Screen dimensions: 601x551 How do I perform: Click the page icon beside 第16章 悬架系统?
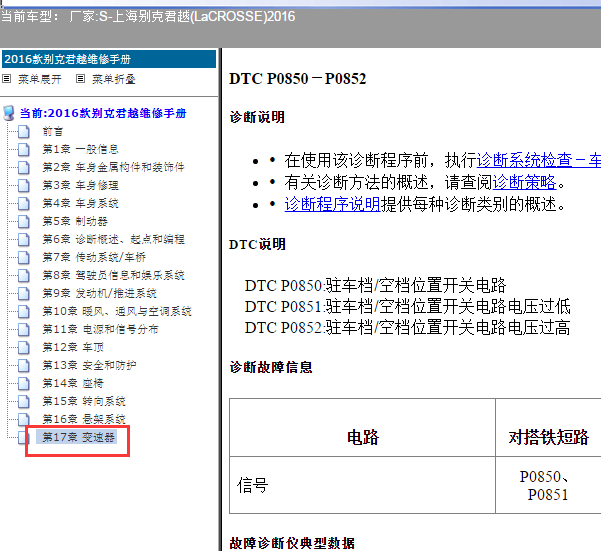click(24, 419)
